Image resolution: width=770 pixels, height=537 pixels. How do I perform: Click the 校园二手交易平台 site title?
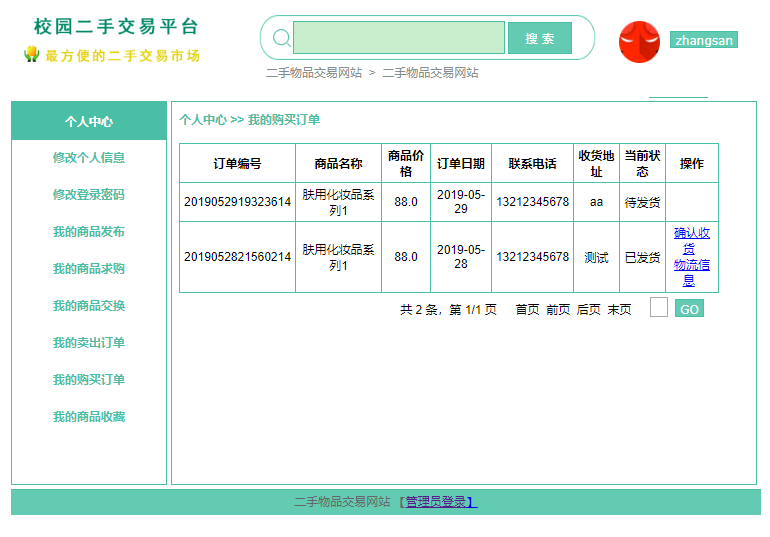tap(116, 27)
